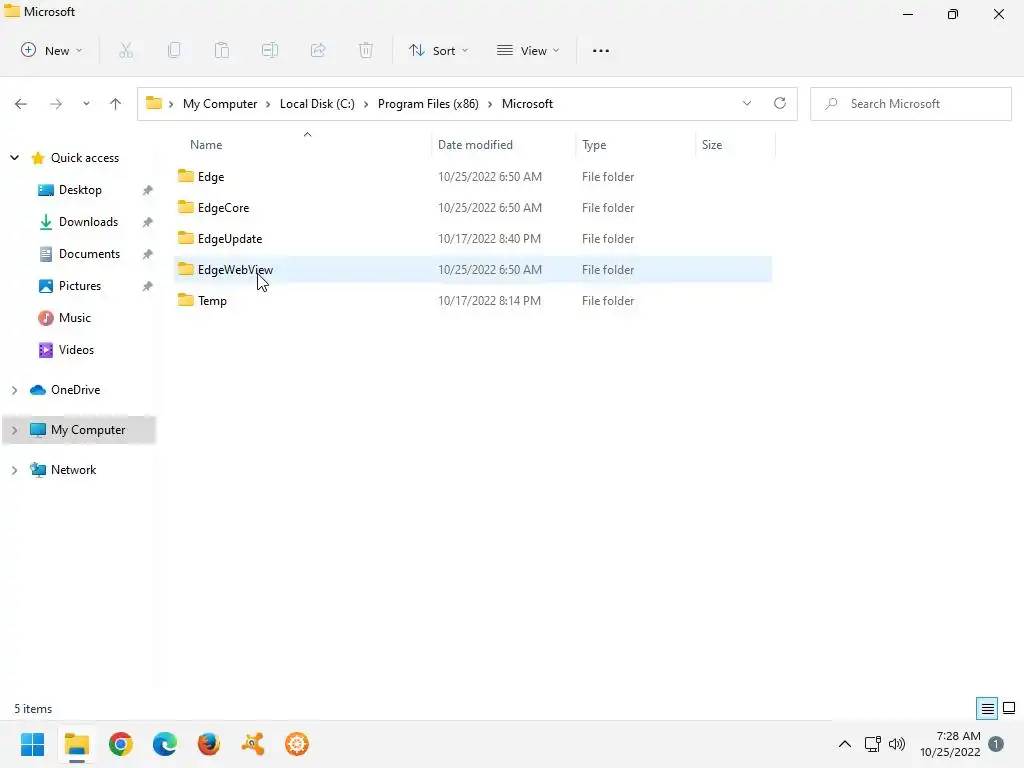
Task: Click the Forward navigation arrow
Action: 56,104
